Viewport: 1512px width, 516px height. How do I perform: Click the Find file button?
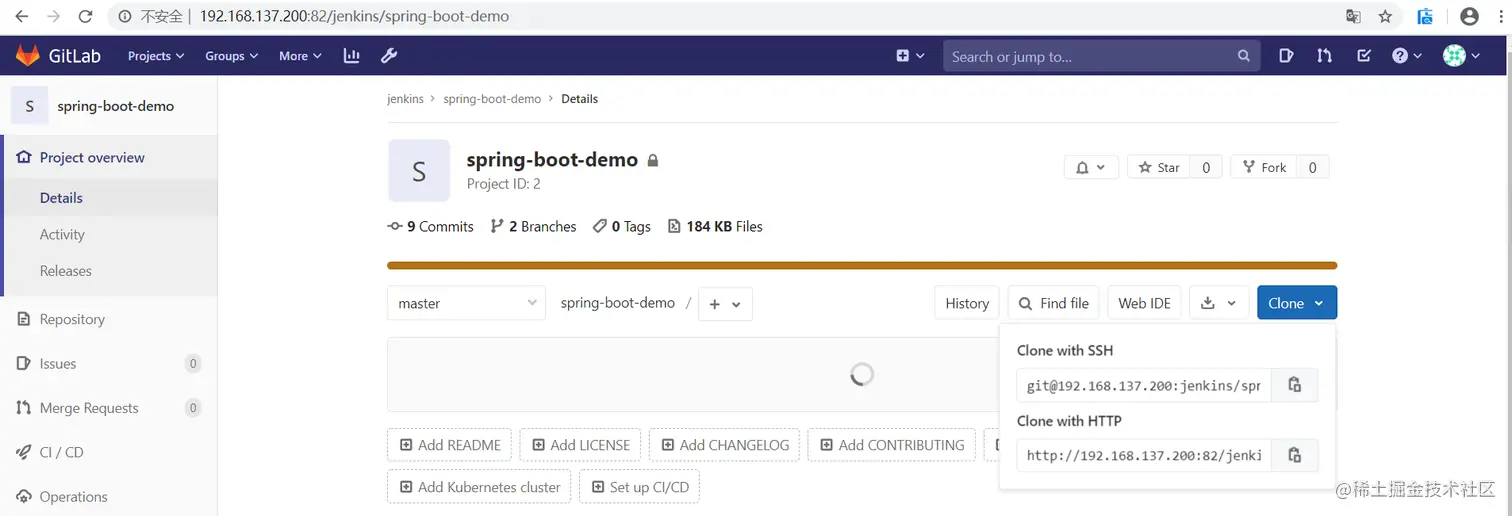tap(1054, 303)
